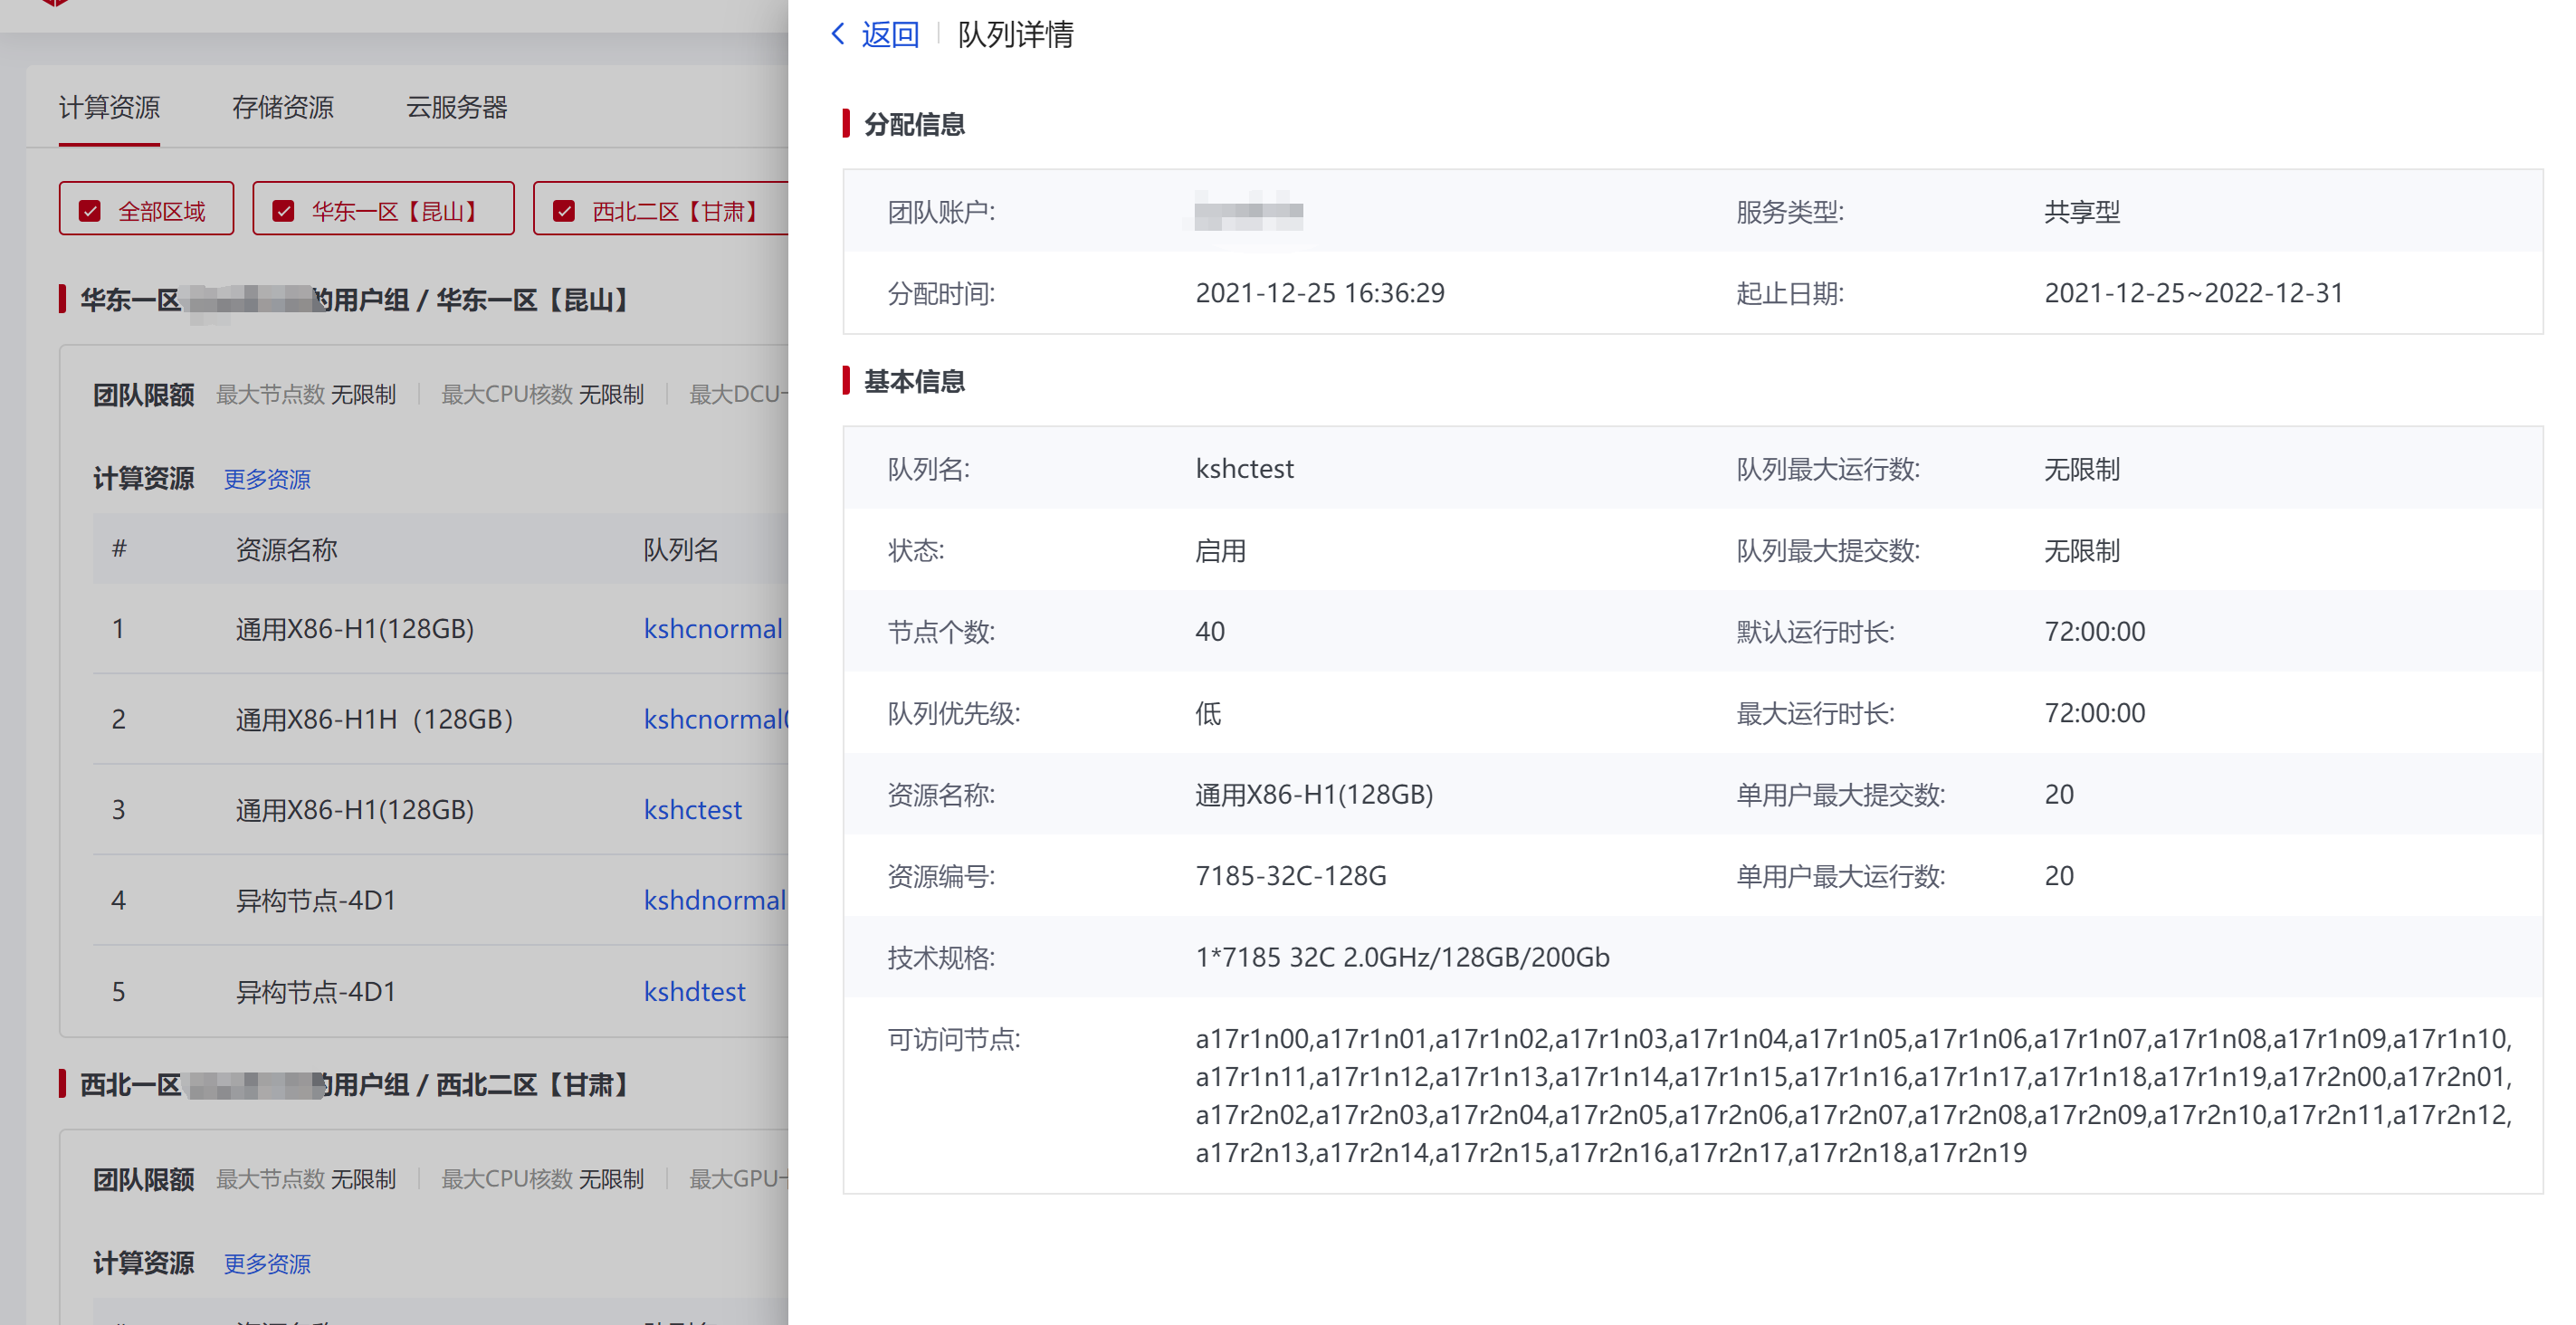This screenshot has width=2576, height=1325.
Task: Click the 最大运行时长 value 72:00:00
Action: 2095,713
